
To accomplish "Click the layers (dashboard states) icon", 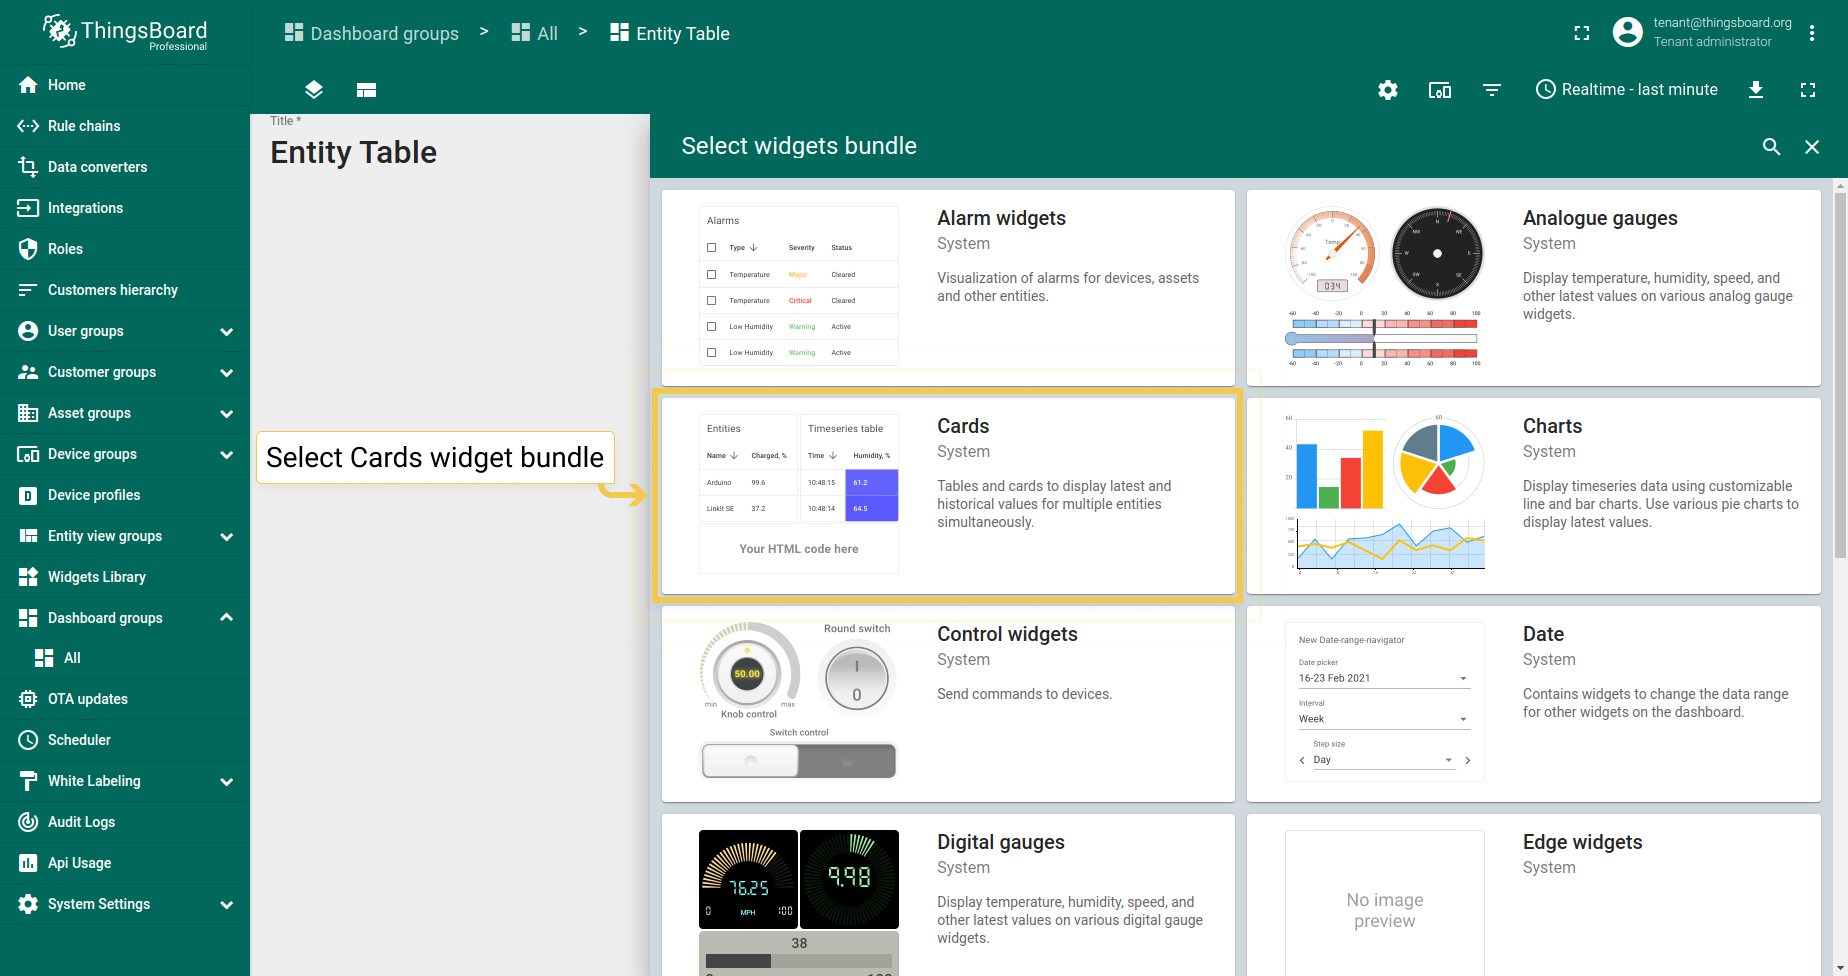I will coord(314,90).
